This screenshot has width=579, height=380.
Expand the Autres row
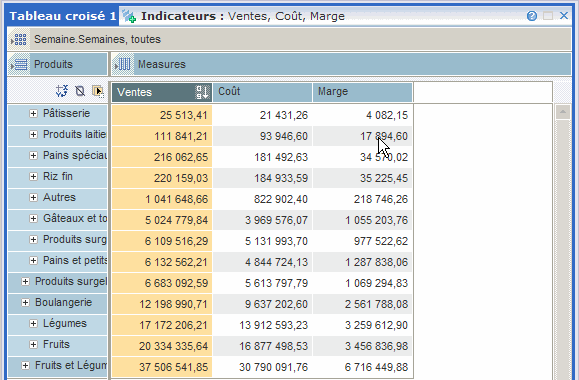[33, 198]
